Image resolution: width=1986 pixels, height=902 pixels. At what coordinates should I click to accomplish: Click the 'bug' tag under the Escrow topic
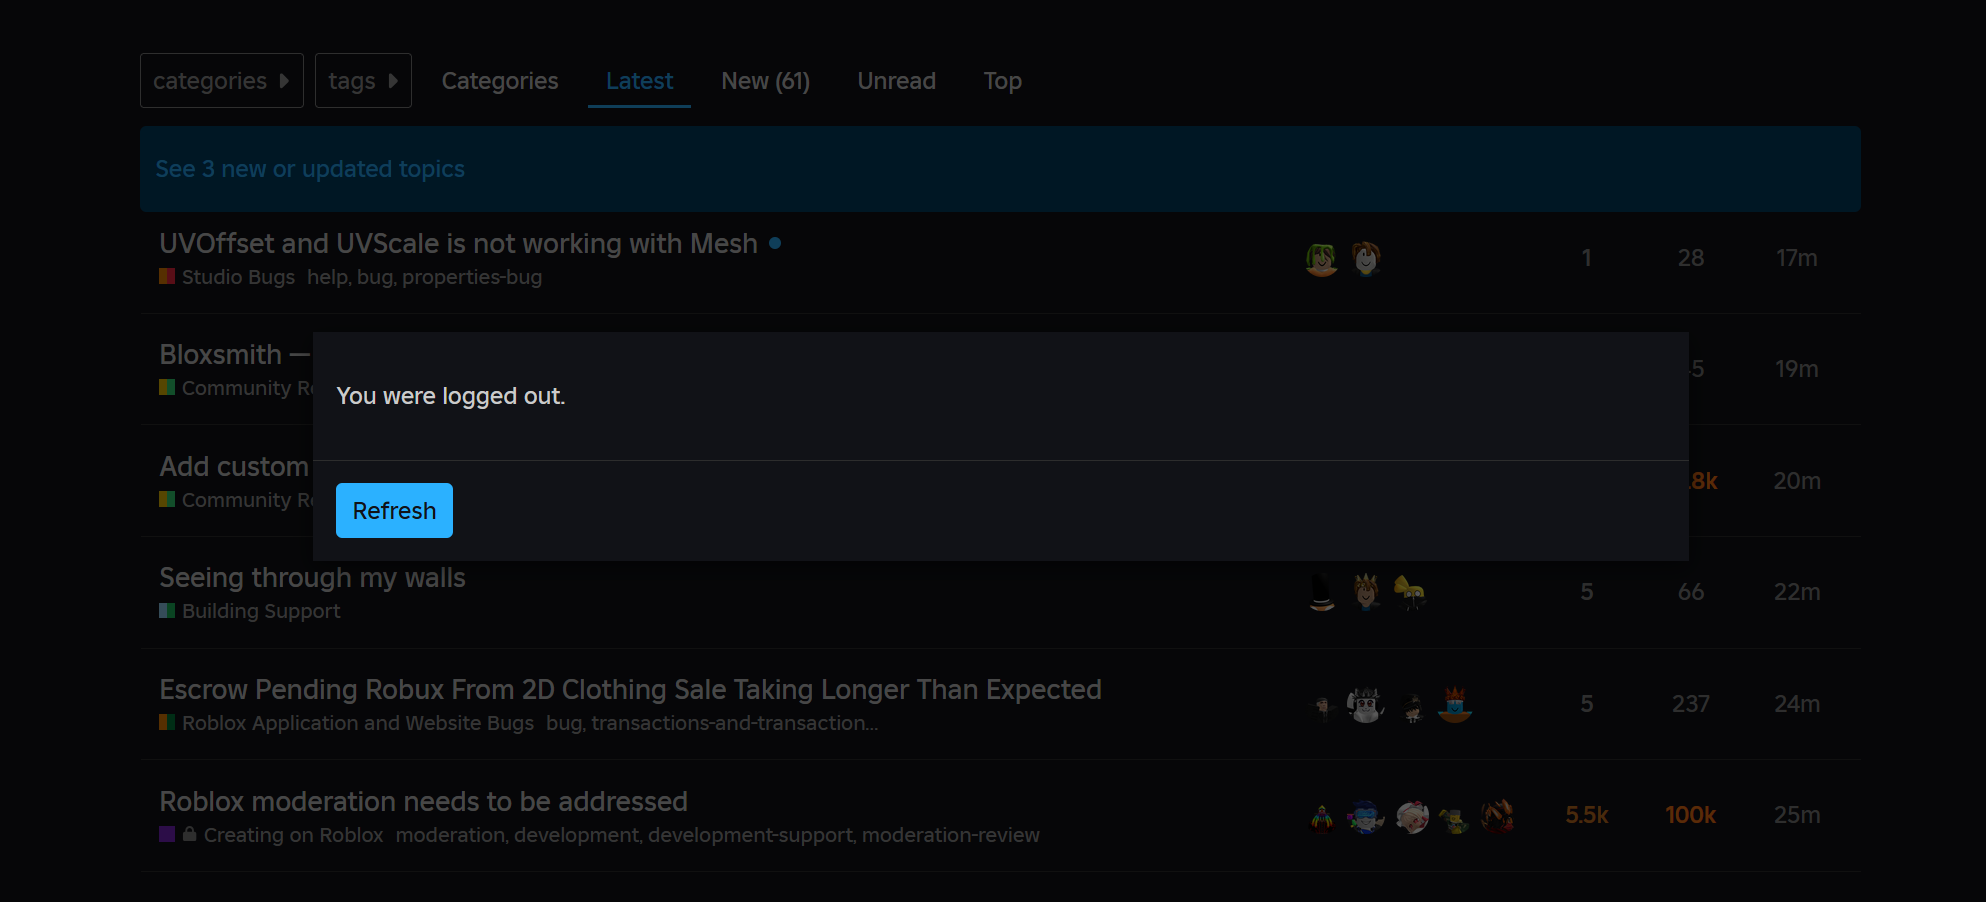click(x=564, y=723)
